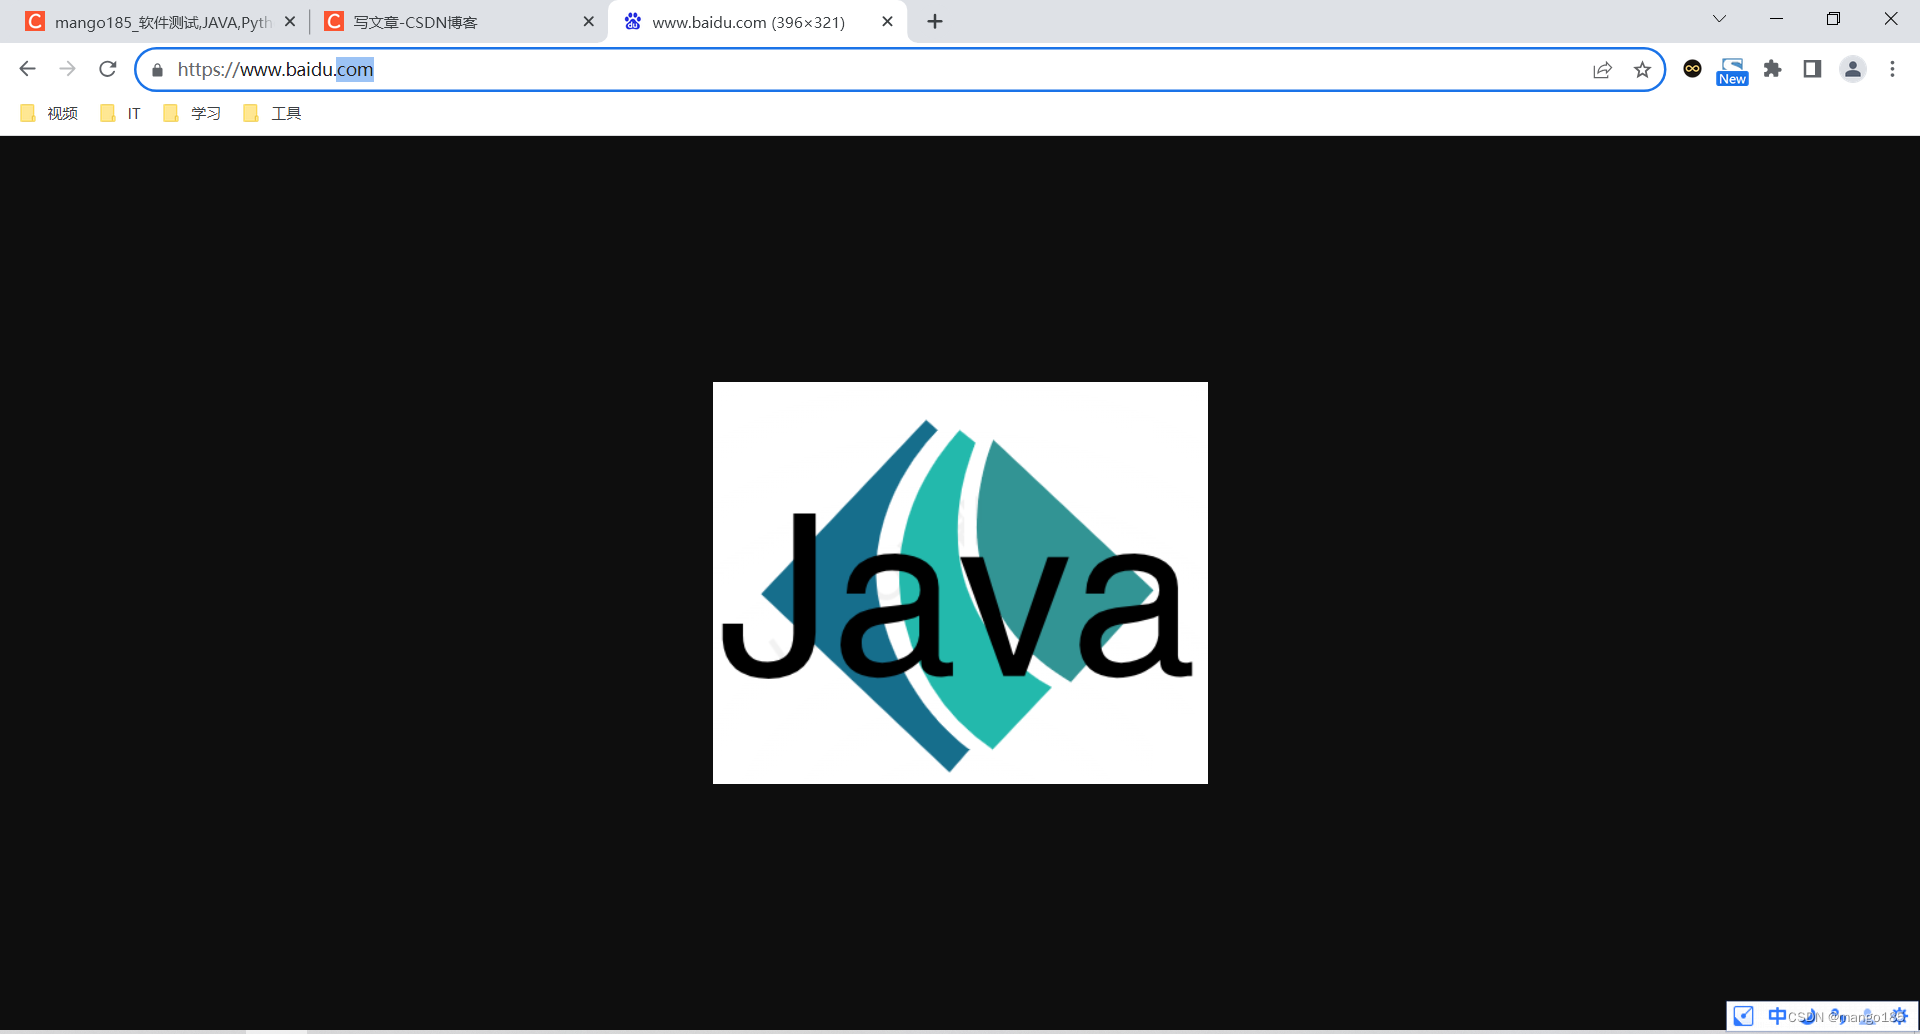Go forward to the next page
This screenshot has height=1034, width=1920.
pos(67,69)
